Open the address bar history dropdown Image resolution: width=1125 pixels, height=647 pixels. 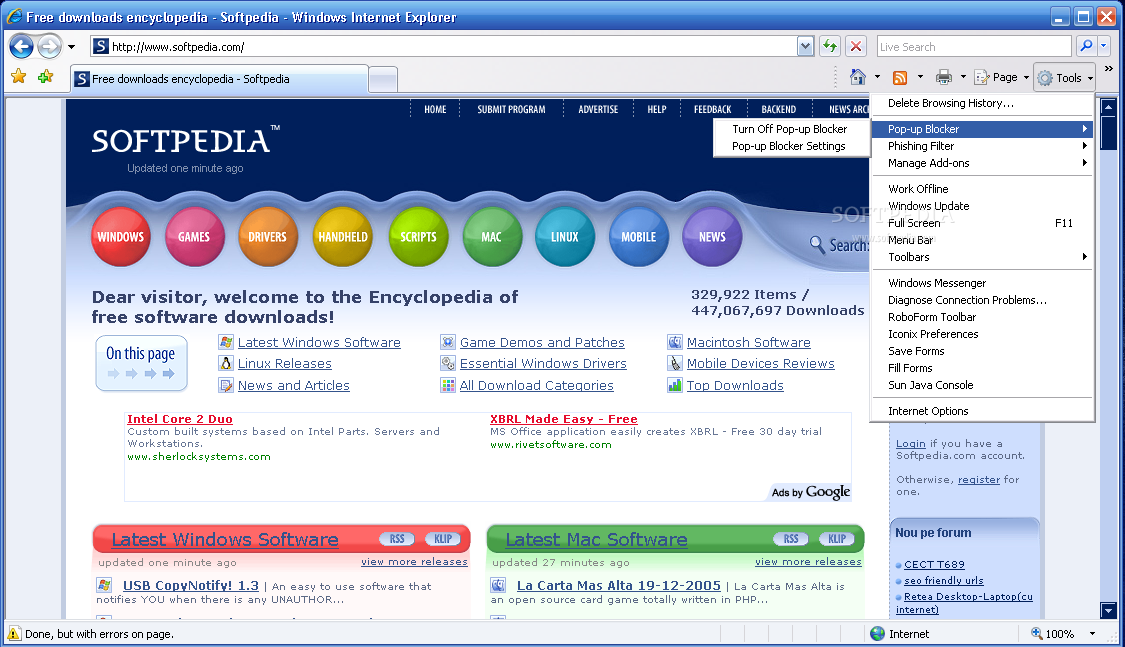point(805,47)
